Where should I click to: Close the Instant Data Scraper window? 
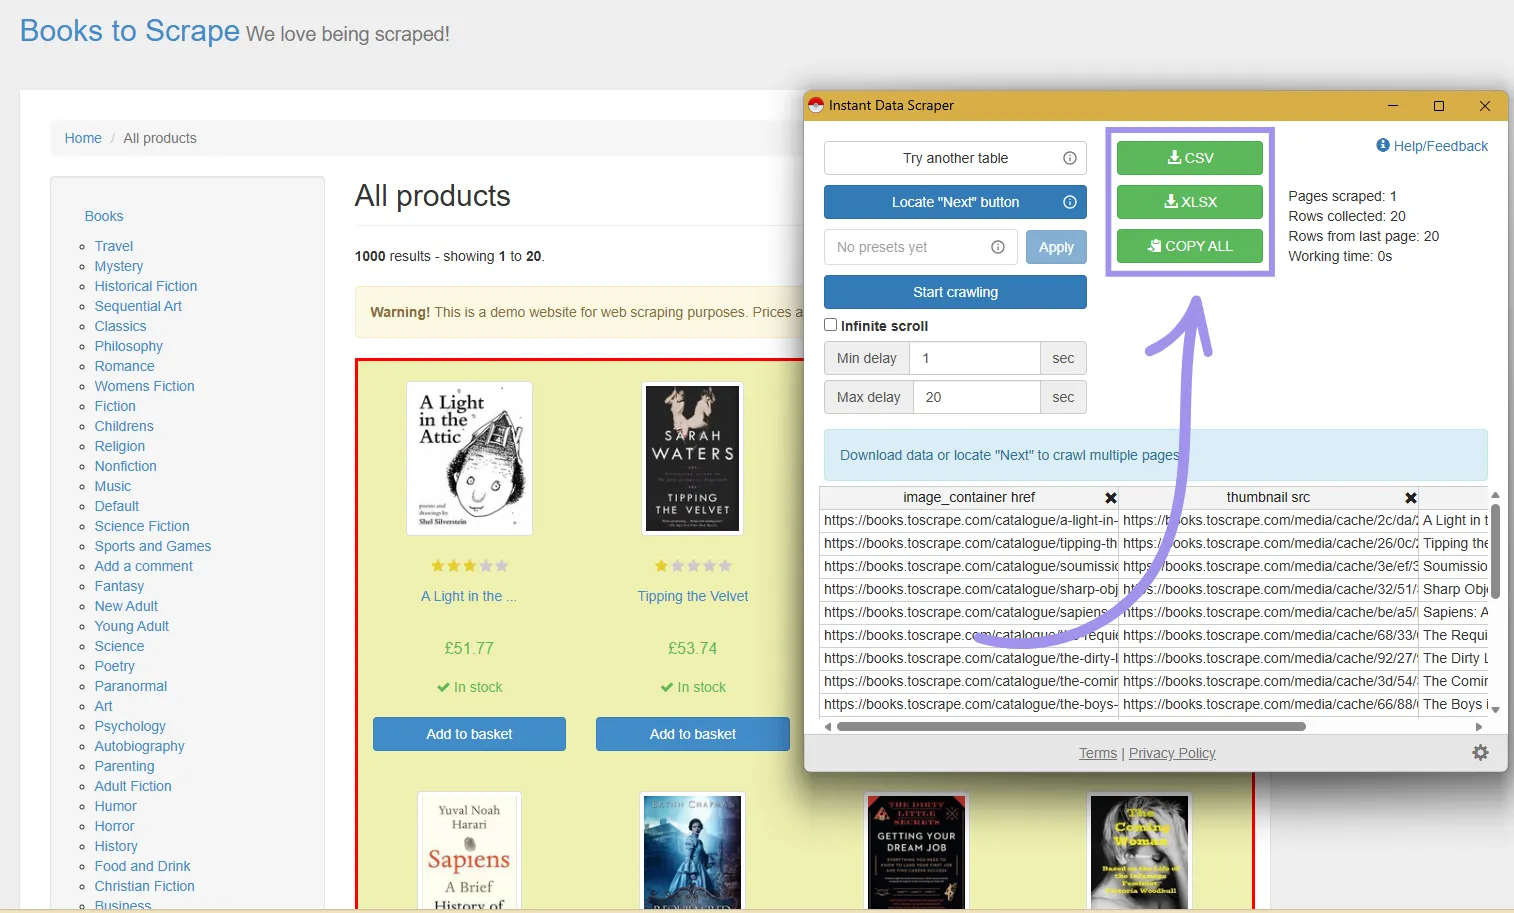tap(1485, 105)
